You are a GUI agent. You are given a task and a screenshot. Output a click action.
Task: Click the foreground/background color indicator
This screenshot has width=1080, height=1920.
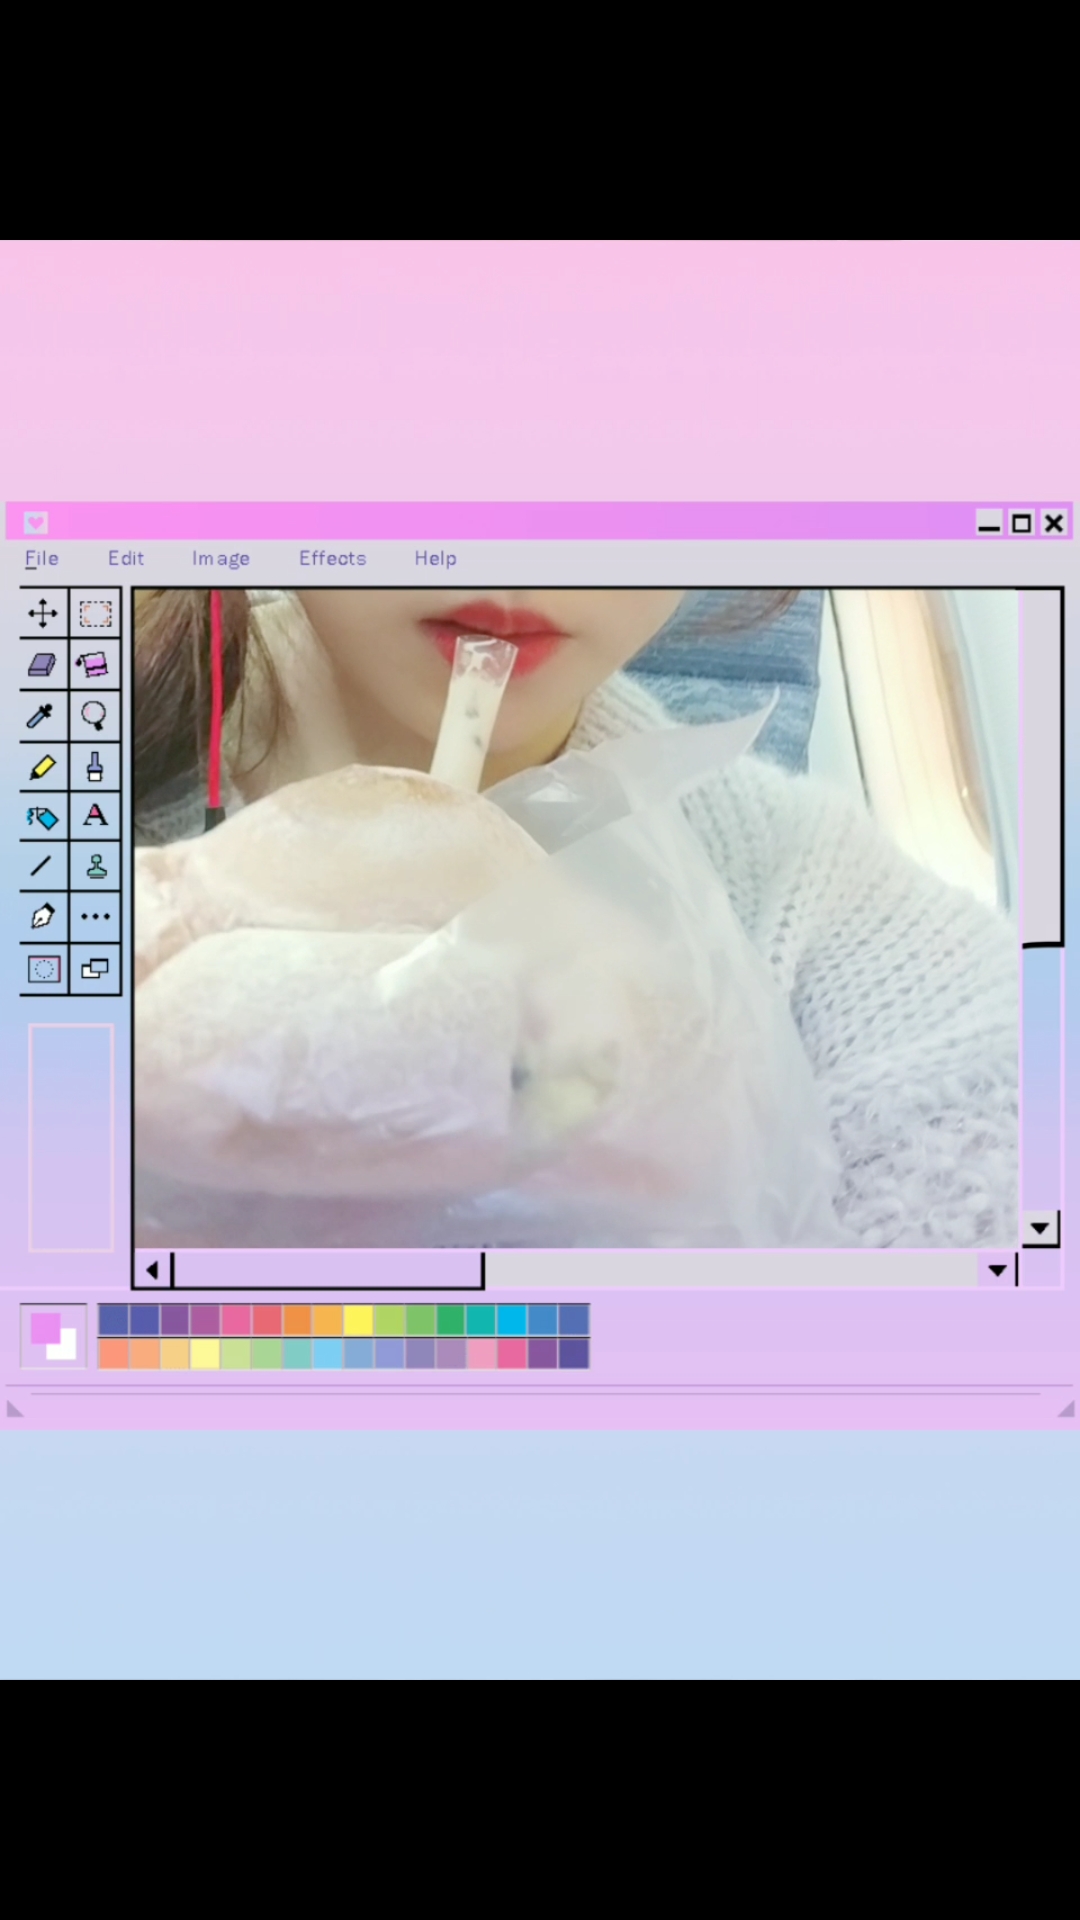(x=53, y=1336)
